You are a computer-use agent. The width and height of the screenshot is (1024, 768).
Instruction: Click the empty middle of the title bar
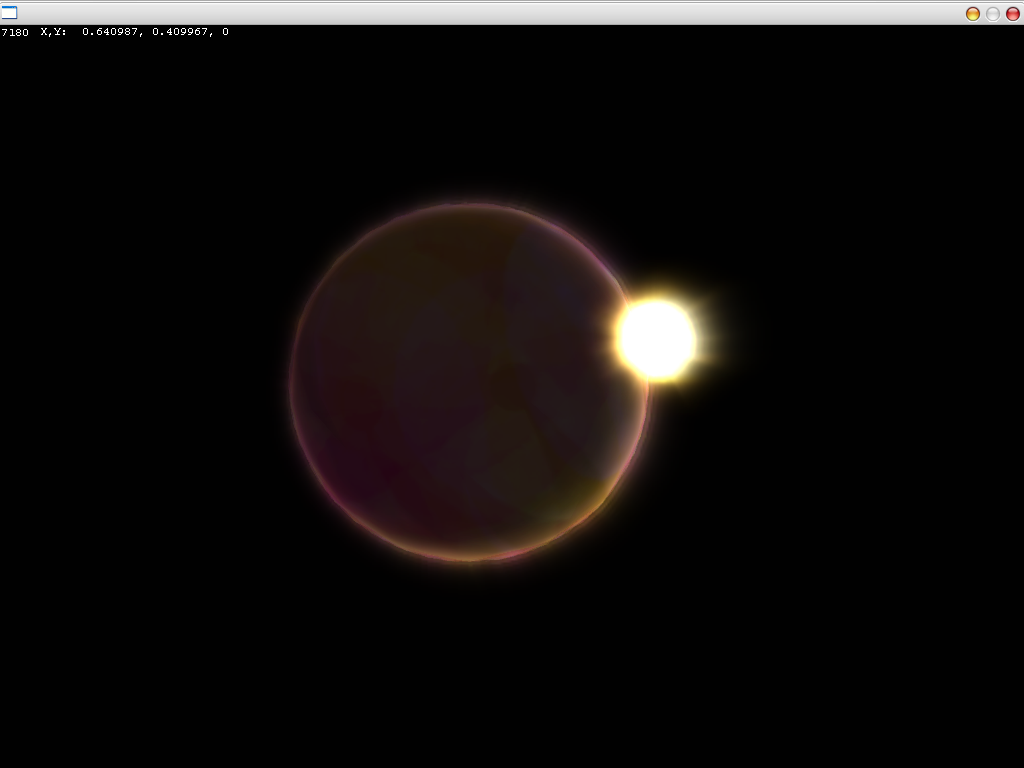[x=500, y=12]
